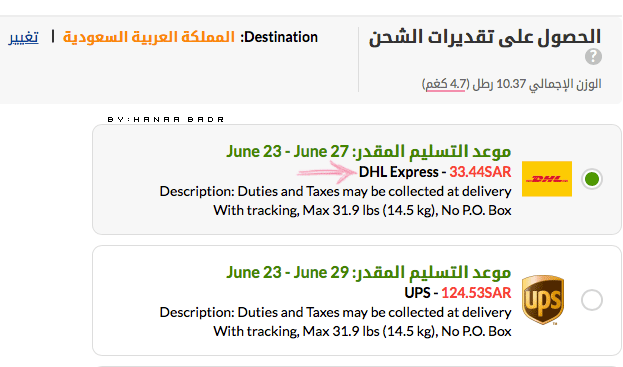Click the UPS description about duties and taxes
The width and height of the screenshot is (623, 367).
point(335,313)
